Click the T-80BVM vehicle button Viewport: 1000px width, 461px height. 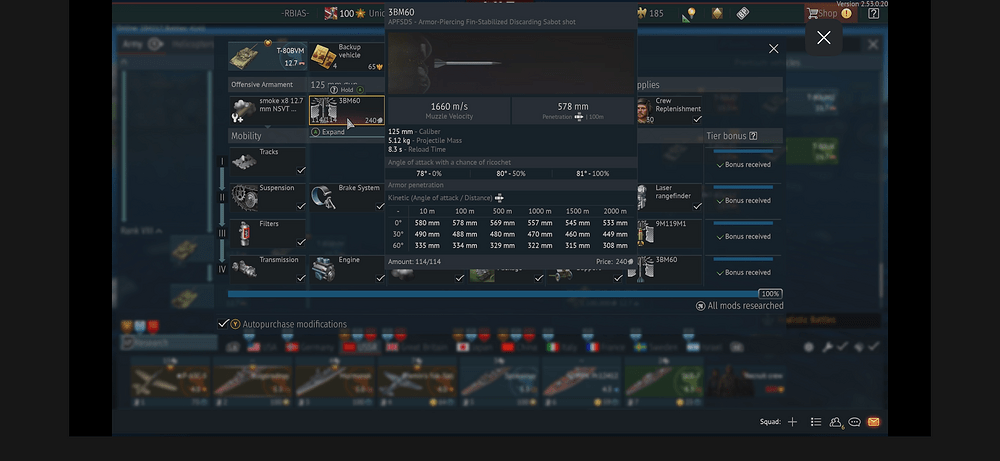coord(264,56)
